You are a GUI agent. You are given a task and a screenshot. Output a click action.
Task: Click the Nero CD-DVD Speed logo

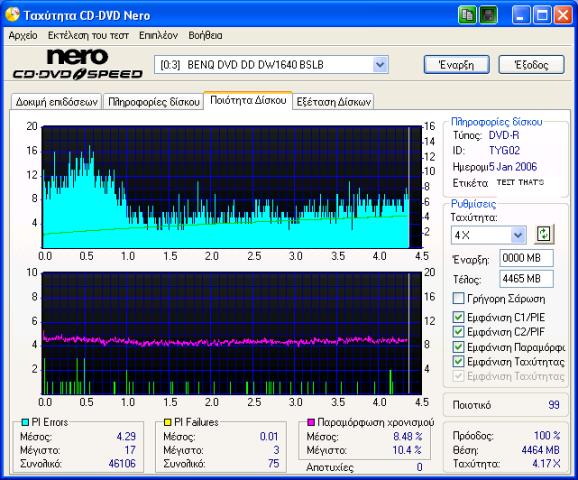78,64
